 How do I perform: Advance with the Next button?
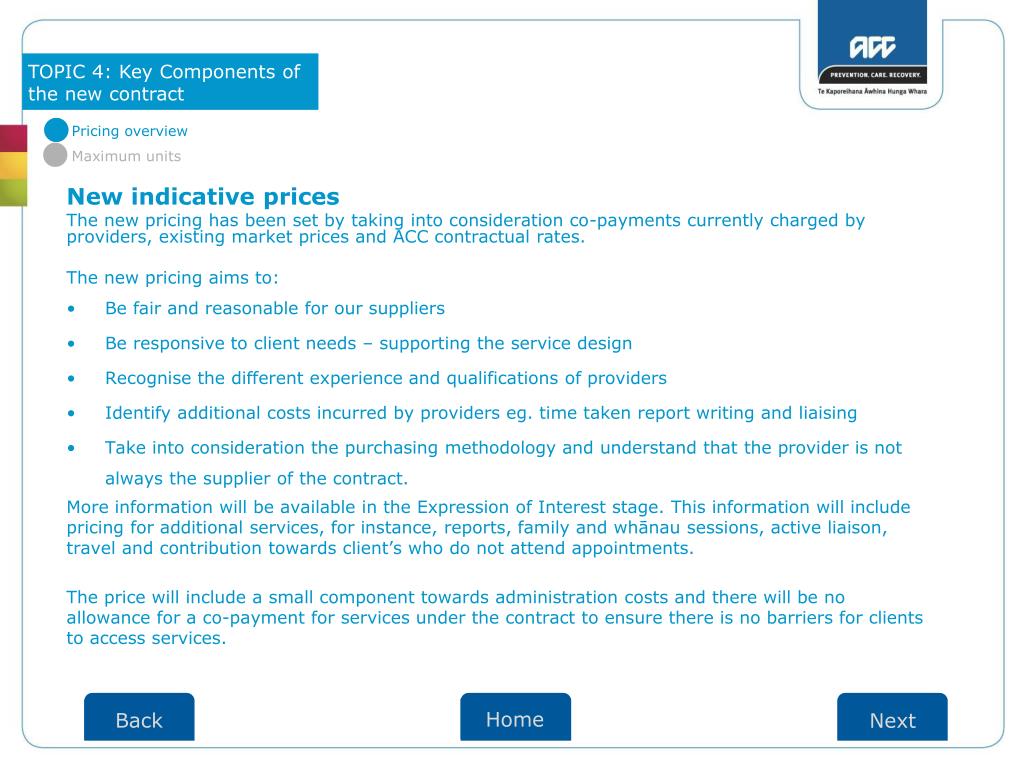(892, 717)
